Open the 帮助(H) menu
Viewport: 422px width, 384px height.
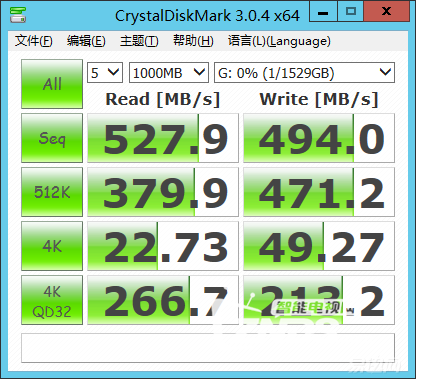(193, 41)
